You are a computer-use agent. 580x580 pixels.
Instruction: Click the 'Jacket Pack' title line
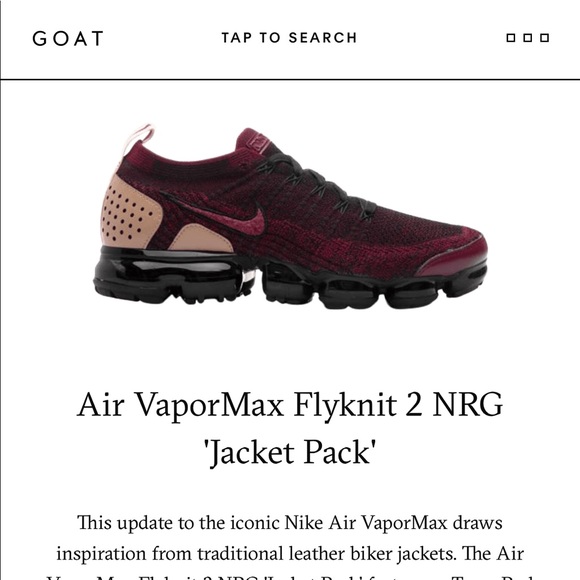[x=290, y=452]
